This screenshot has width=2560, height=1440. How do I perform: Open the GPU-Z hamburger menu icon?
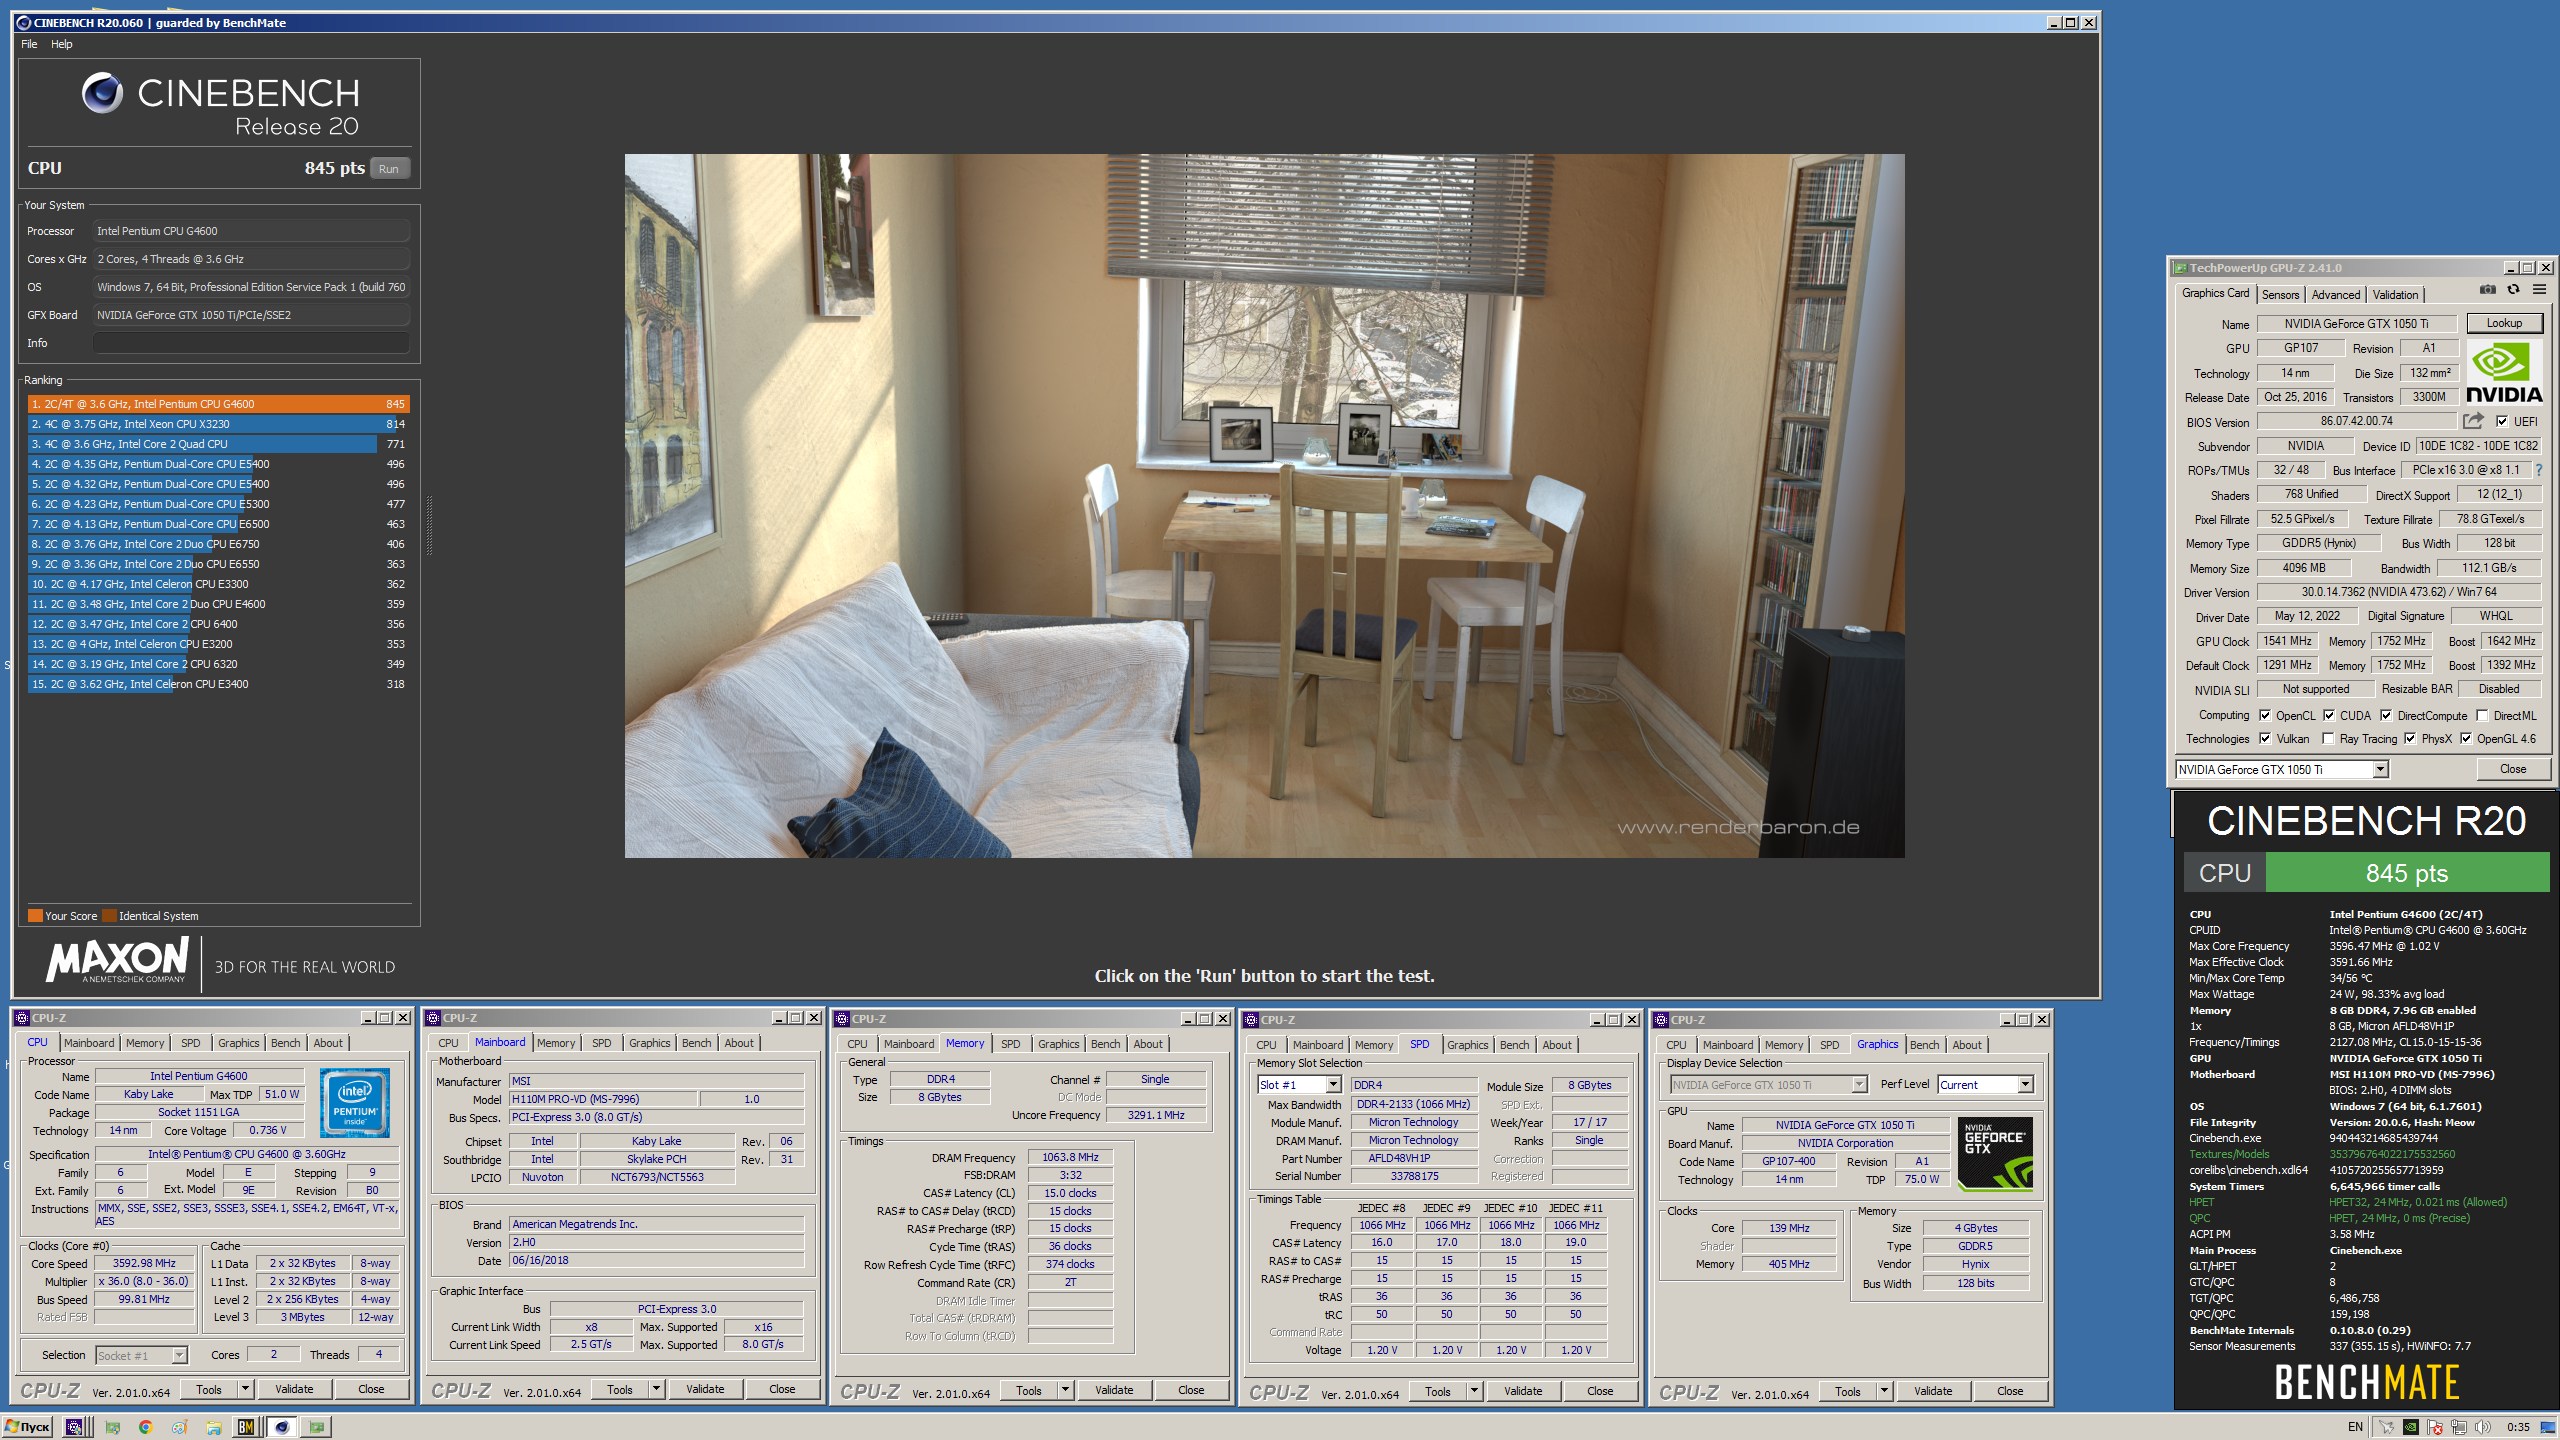pos(2539,290)
